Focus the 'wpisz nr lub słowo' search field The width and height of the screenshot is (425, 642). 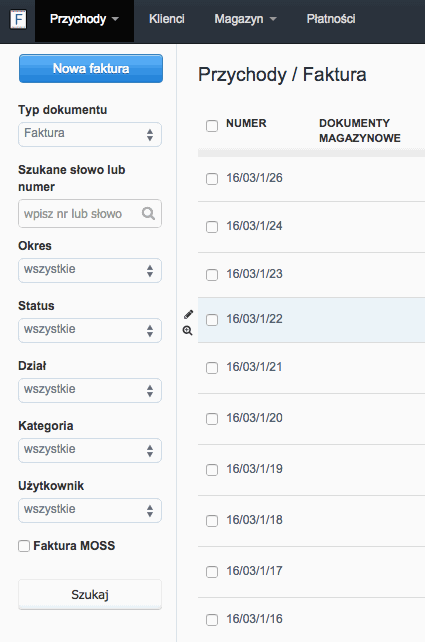[90, 213]
